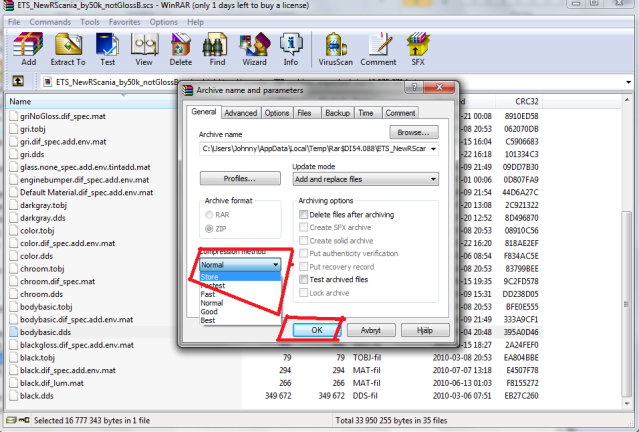Image resolution: width=639 pixels, height=432 pixels.
Task: Select the file griNoGloss.dif_spec.mat
Action: click(63, 116)
